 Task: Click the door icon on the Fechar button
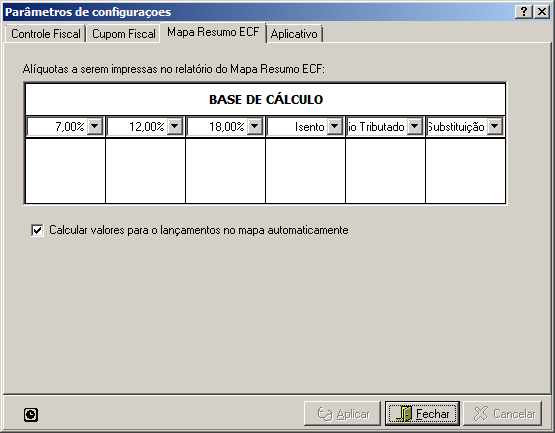tap(405, 414)
